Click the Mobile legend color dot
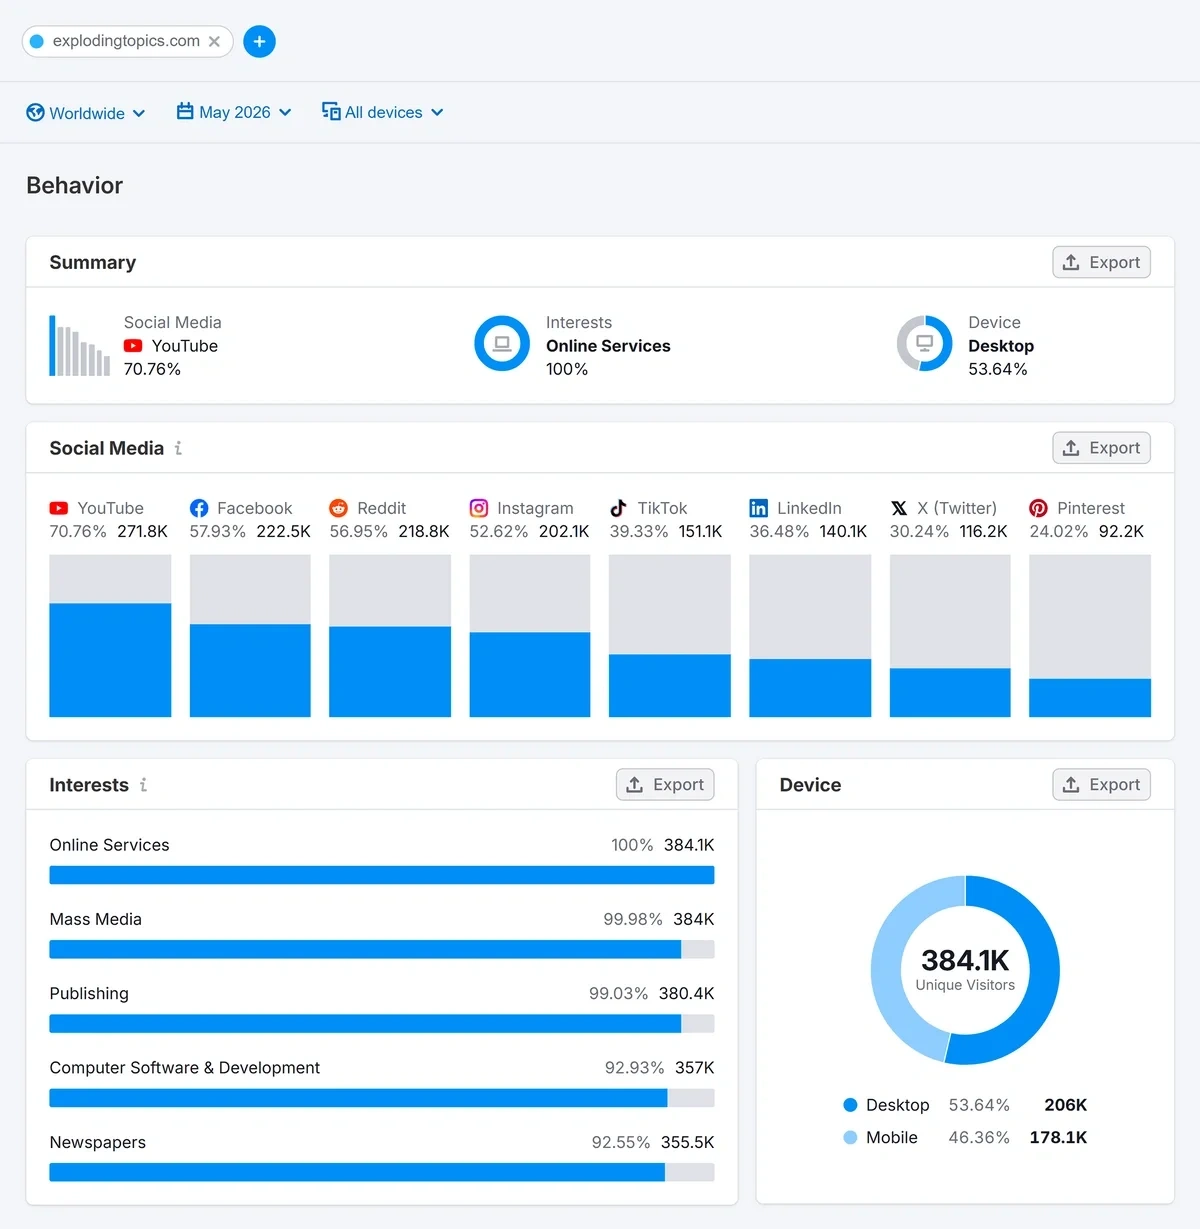 [x=850, y=1137]
